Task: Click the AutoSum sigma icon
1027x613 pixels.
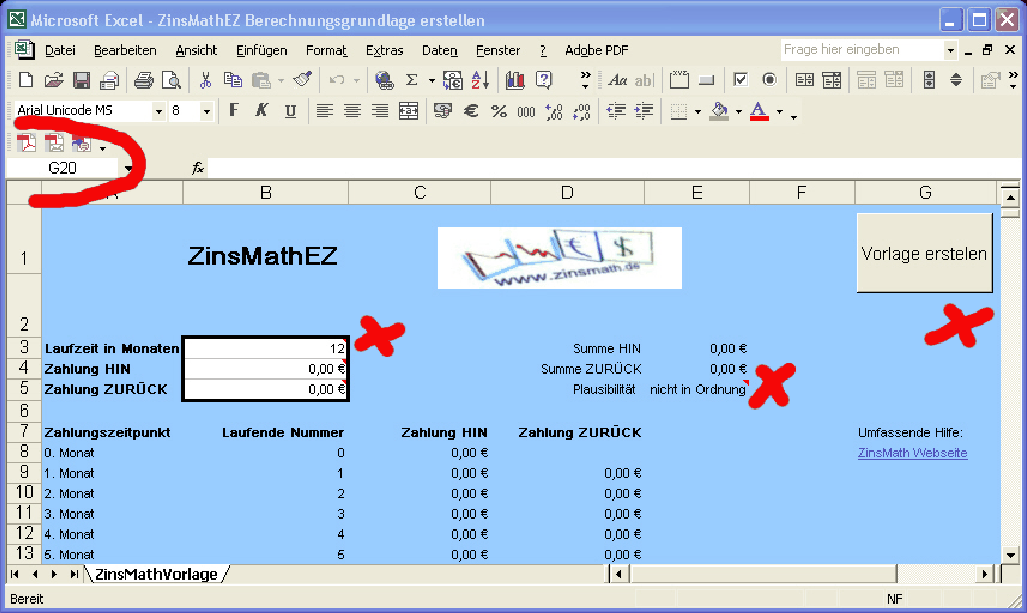Action: [411, 80]
